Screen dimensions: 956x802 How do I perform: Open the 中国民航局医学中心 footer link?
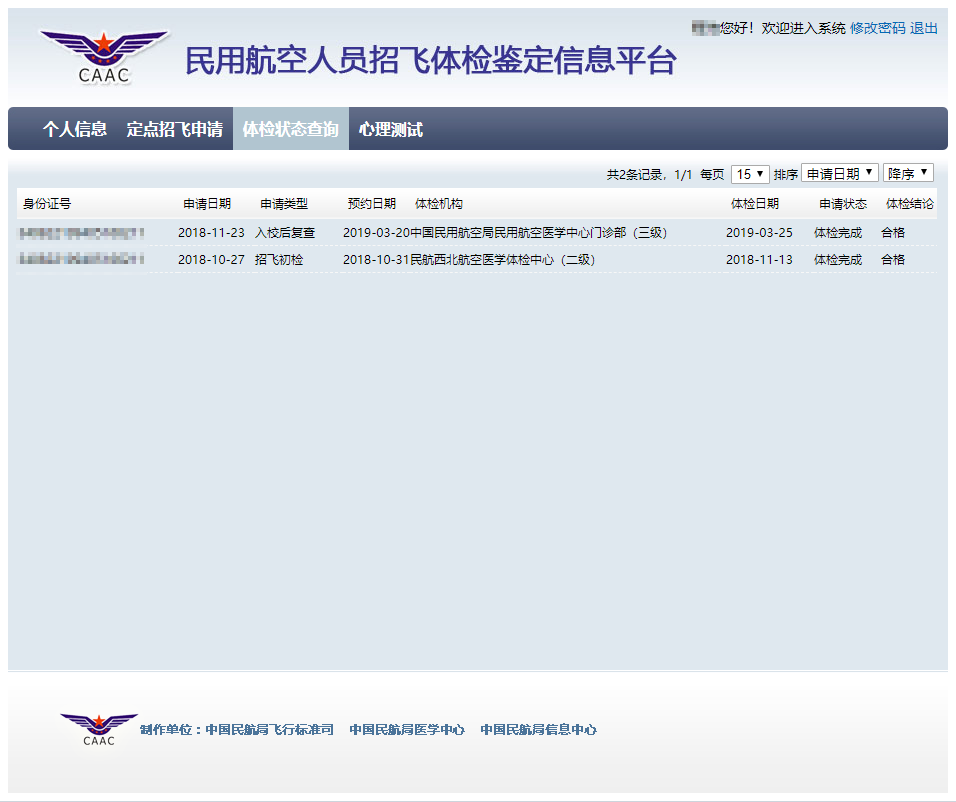(407, 729)
